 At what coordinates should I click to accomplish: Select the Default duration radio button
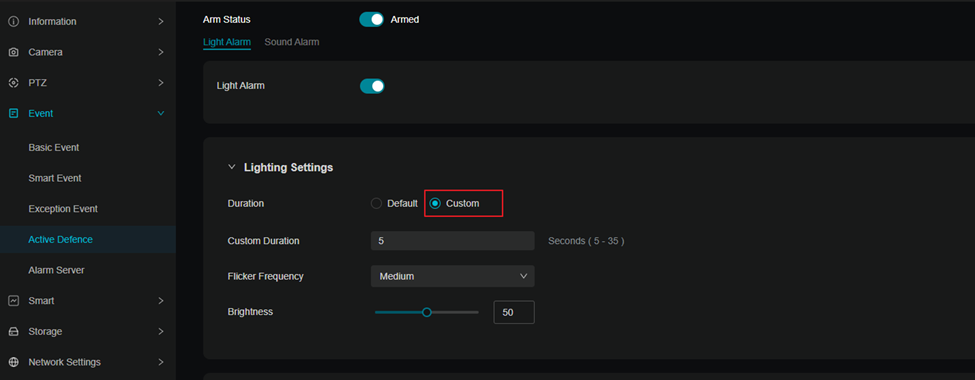[376, 203]
